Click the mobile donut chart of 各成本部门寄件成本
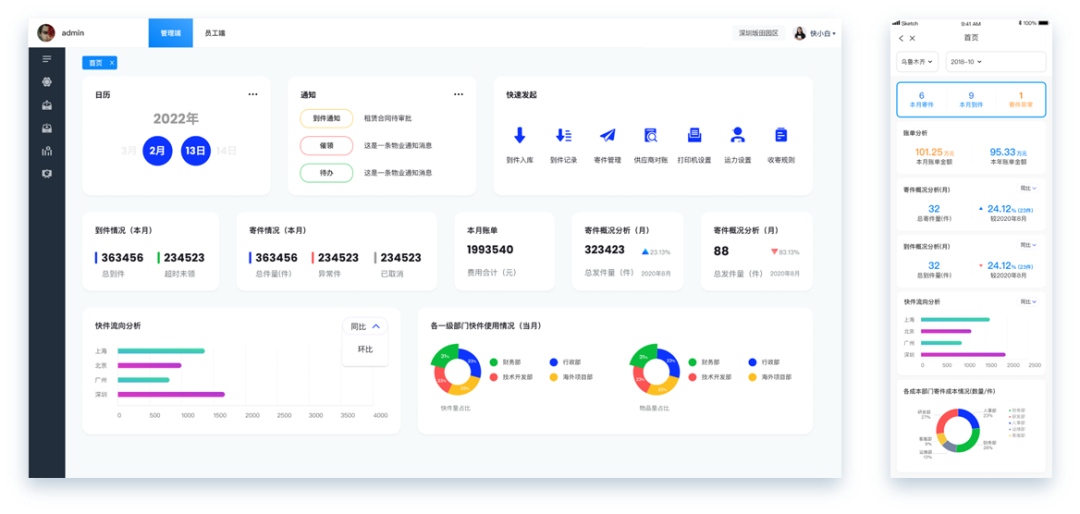 point(957,431)
